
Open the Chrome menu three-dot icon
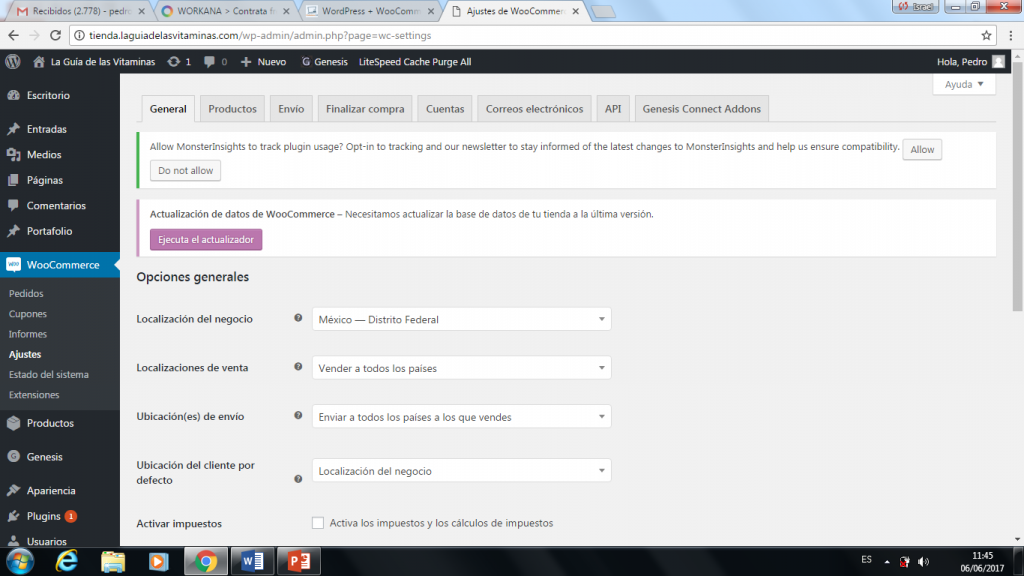pos(1011,35)
